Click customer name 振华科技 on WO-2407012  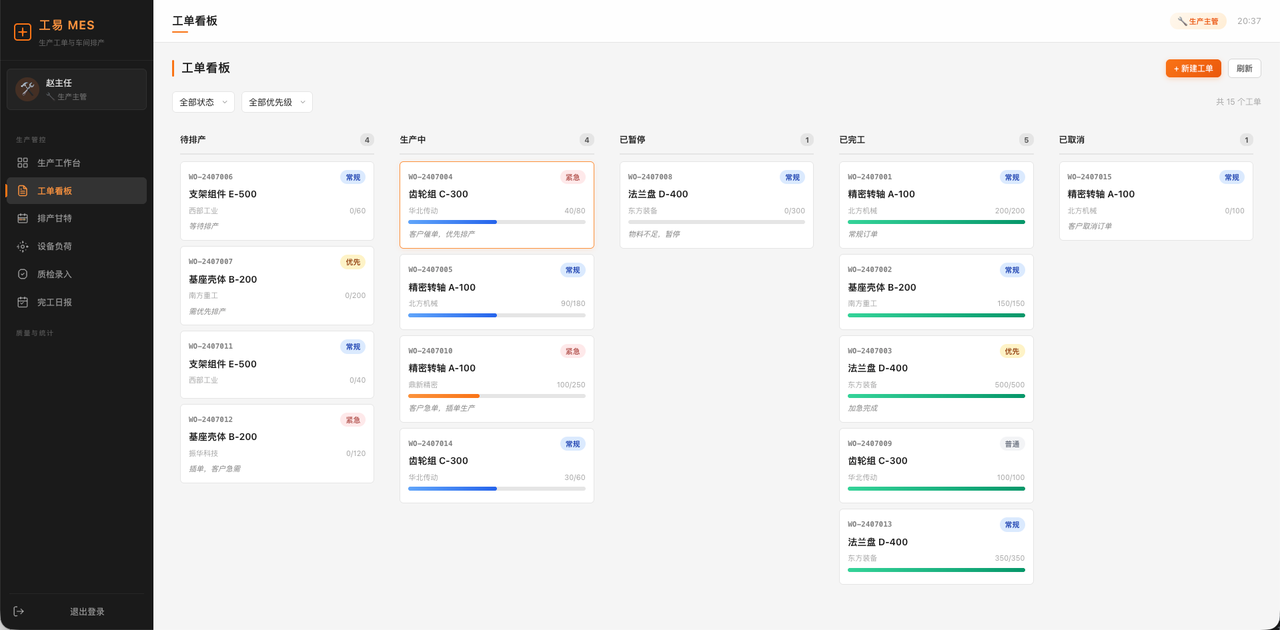click(203, 453)
